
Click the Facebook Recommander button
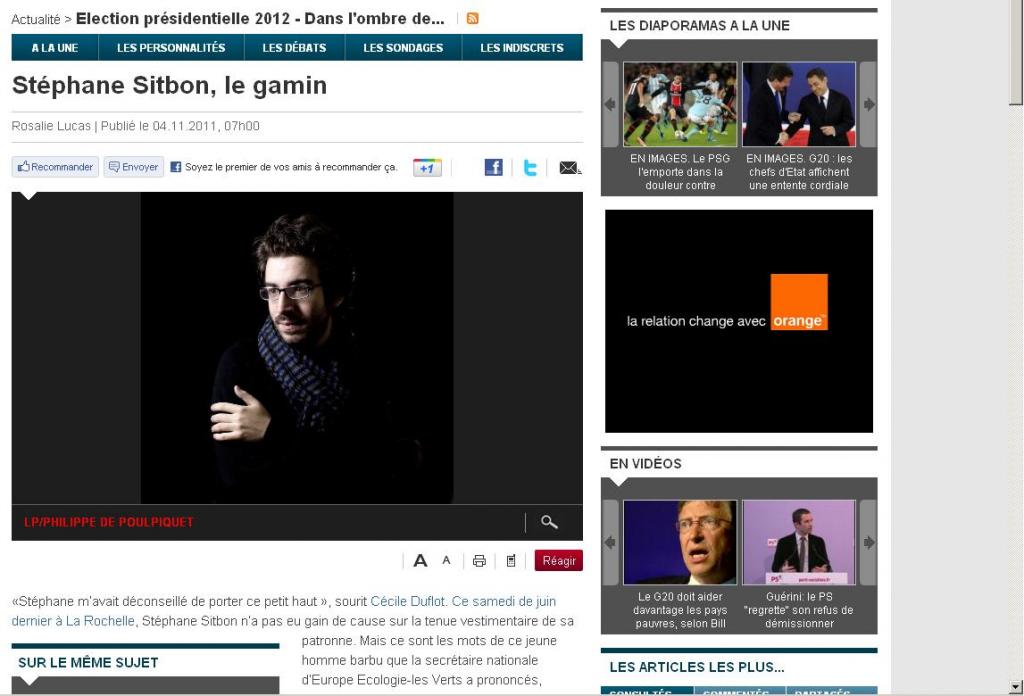click(x=55, y=167)
